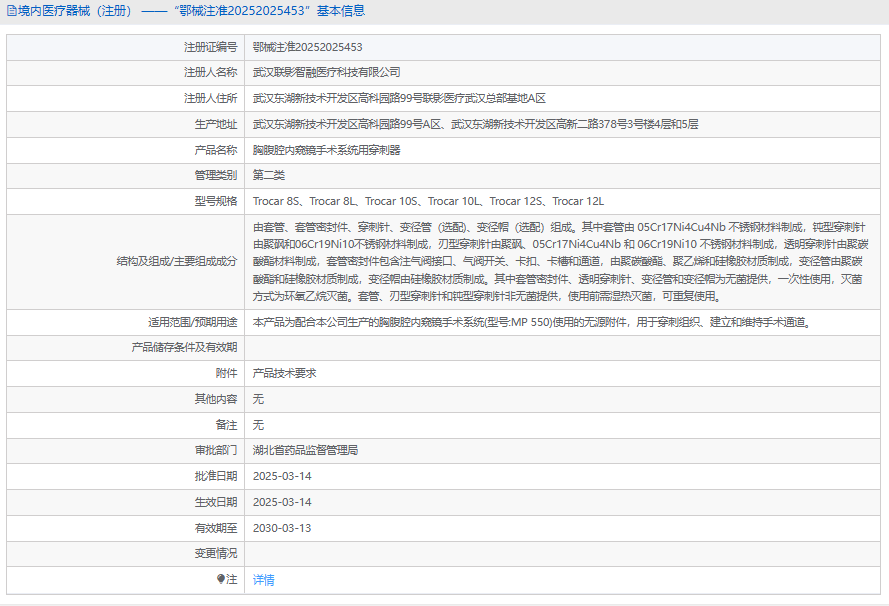The image size is (889, 606).
Task: Click the label 注册人名称
Action: [210, 73]
